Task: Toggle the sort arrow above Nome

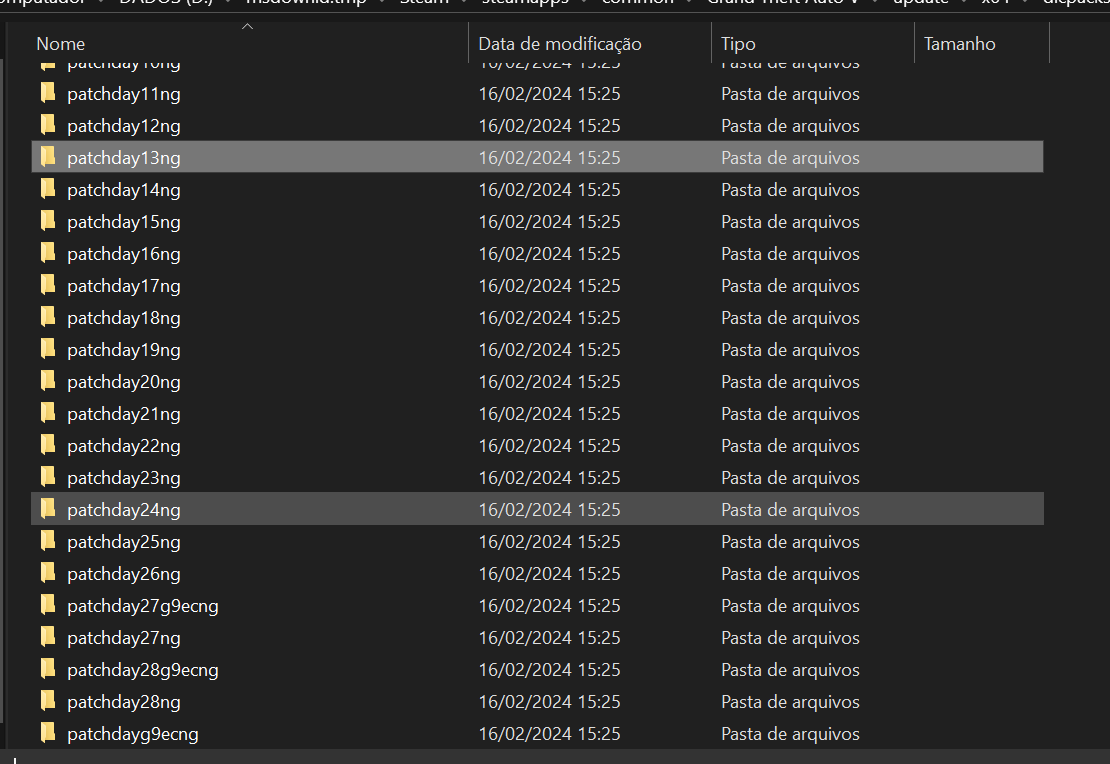Action: pos(248,27)
